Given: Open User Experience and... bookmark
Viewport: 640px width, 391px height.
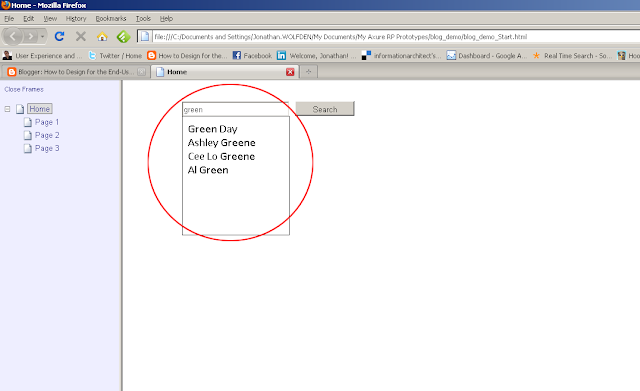Looking at the screenshot, I should coord(42,56).
